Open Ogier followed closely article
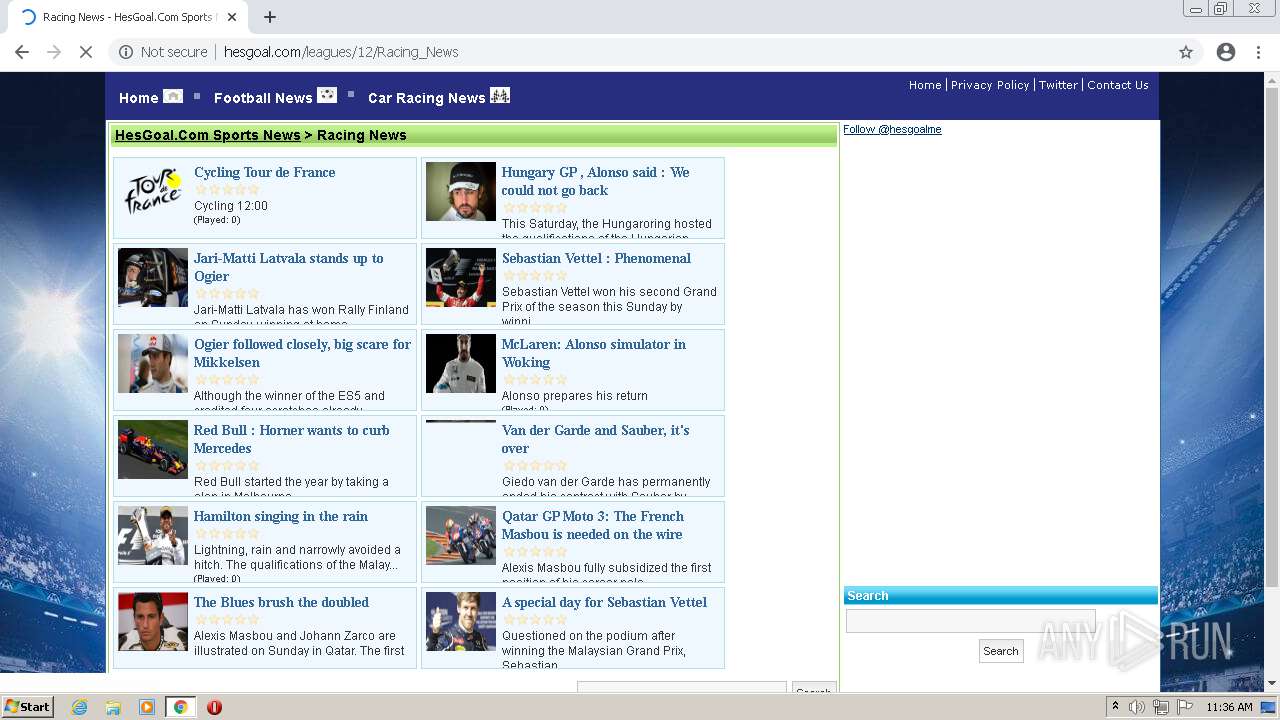Image resolution: width=1280 pixels, height=720 pixels. pyautogui.click(x=302, y=353)
